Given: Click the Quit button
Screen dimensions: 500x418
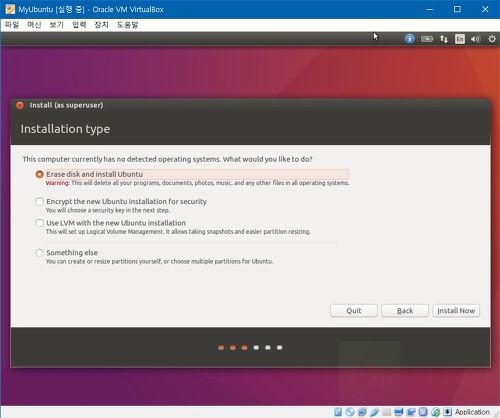Looking at the screenshot, I should (x=354, y=311).
